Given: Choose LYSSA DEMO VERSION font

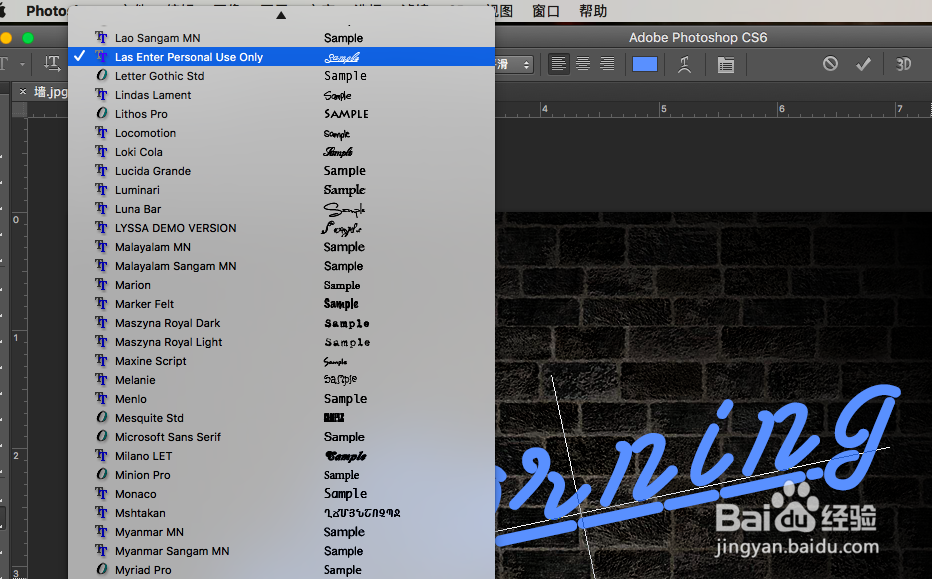Looking at the screenshot, I should tap(282, 228).
